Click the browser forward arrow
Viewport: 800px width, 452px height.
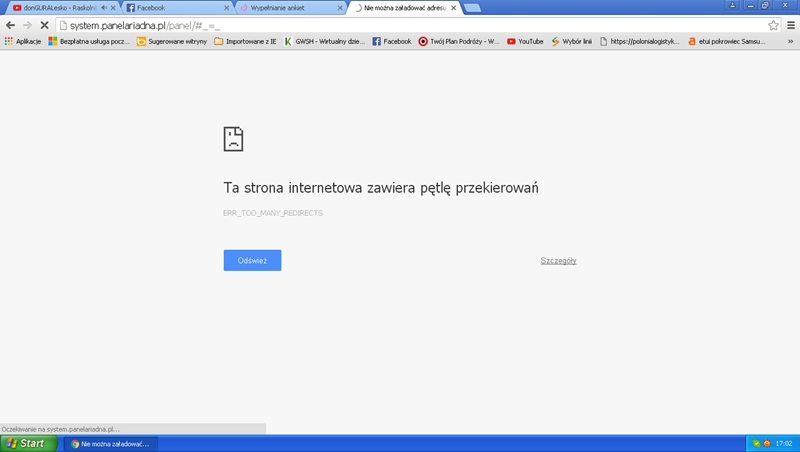(x=27, y=25)
